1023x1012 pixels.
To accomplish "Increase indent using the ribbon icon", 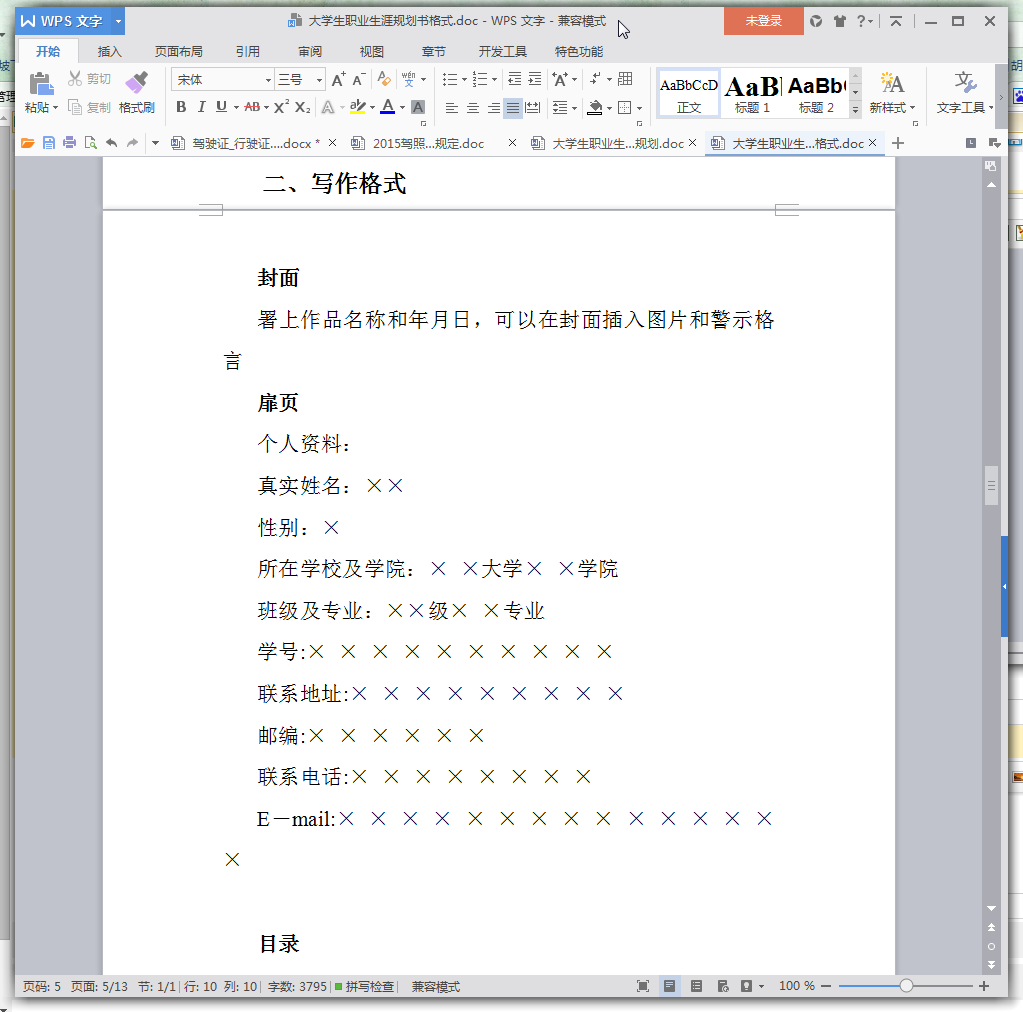I will pos(535,79).
